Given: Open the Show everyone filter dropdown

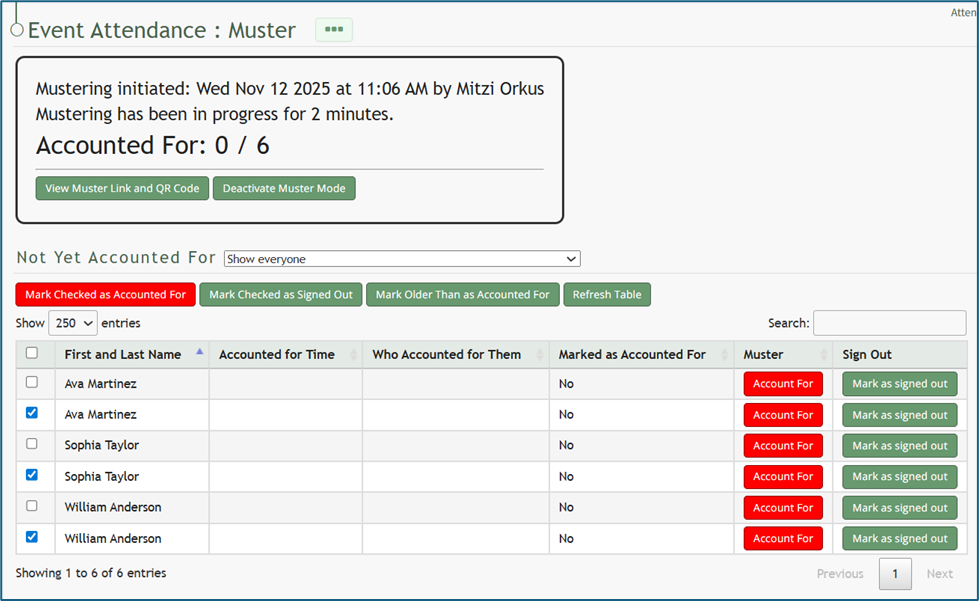Looking at the screenshot, I should coord(401,259).
